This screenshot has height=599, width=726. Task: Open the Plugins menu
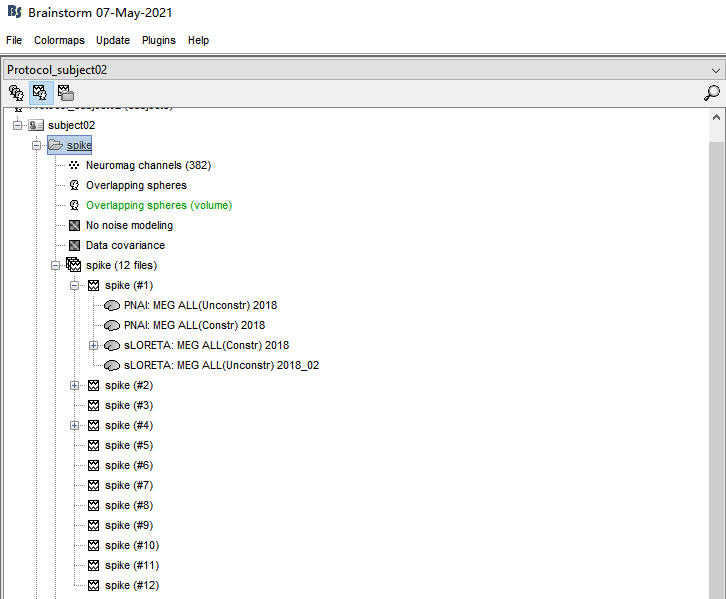159,40
